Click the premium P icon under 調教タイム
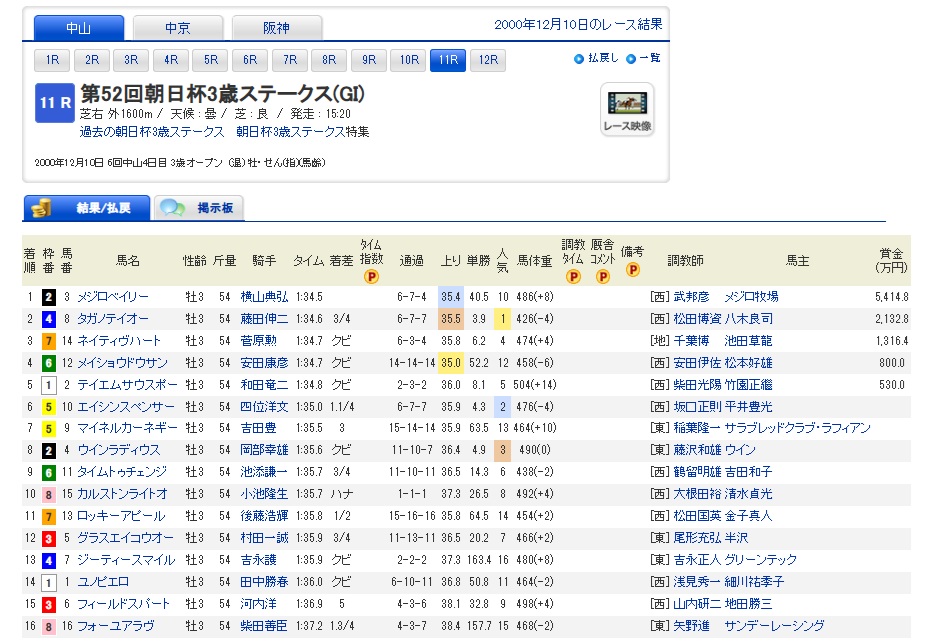Screen dimensions: 927x643 pyautogui.click(x=573, y=277)
